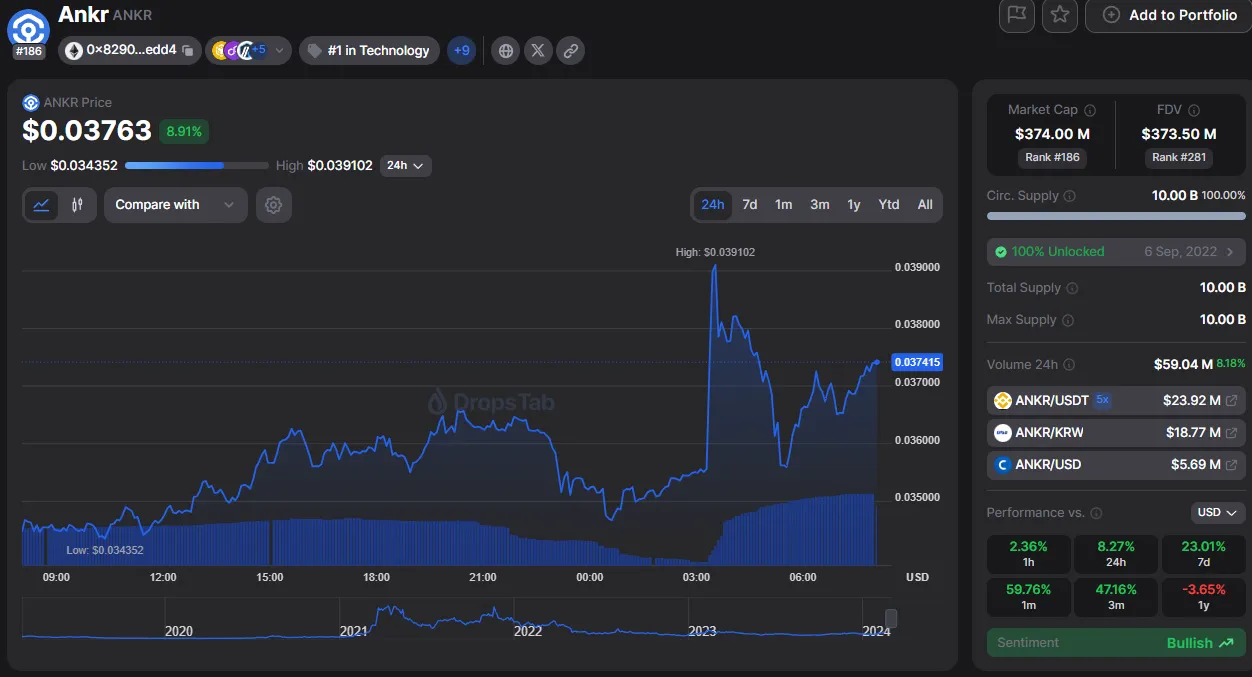
Task: Switch to candlestick chart view
Action: point(77,205)
